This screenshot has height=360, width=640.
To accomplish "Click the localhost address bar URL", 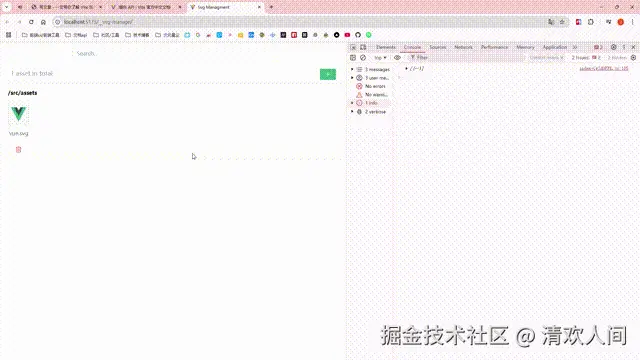I will tap(98, 22).
